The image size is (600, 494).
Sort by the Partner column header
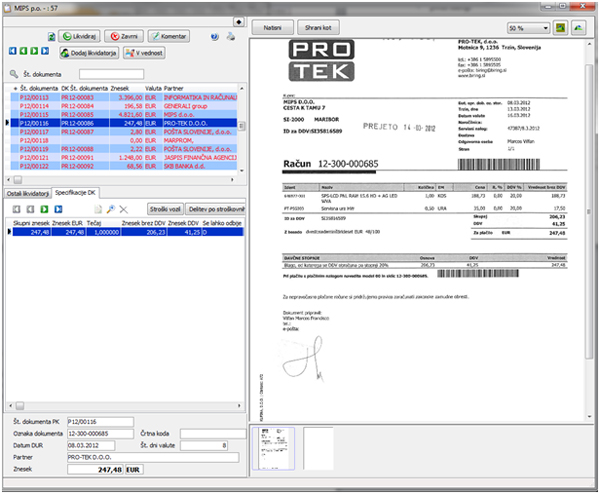[200, 88]
